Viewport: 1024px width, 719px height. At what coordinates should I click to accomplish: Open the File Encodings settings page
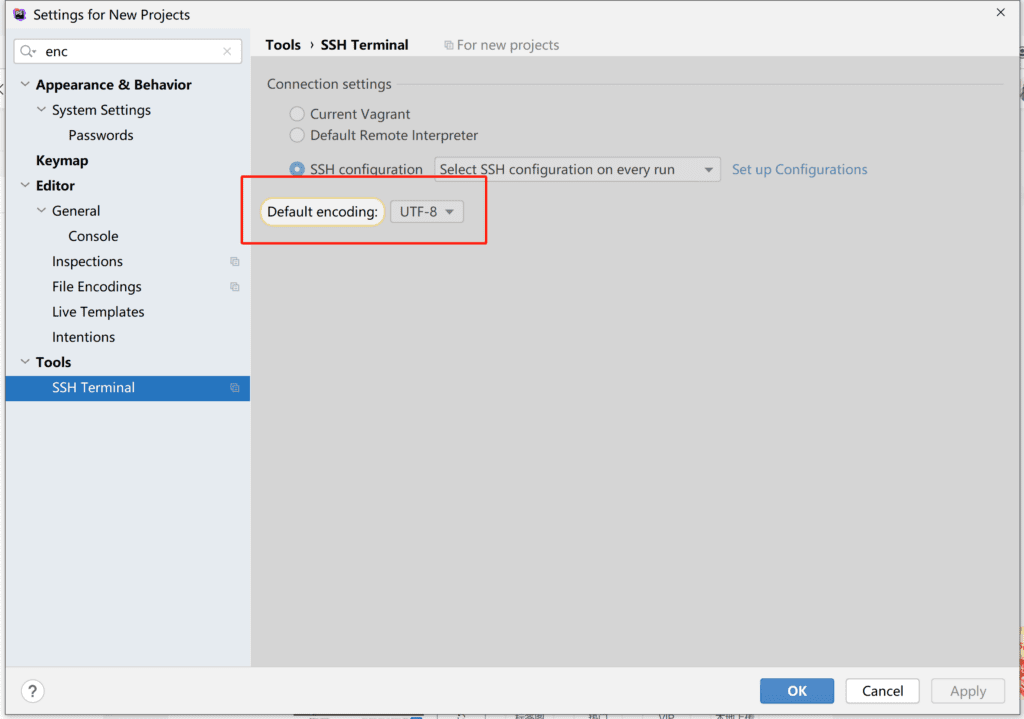97,287
